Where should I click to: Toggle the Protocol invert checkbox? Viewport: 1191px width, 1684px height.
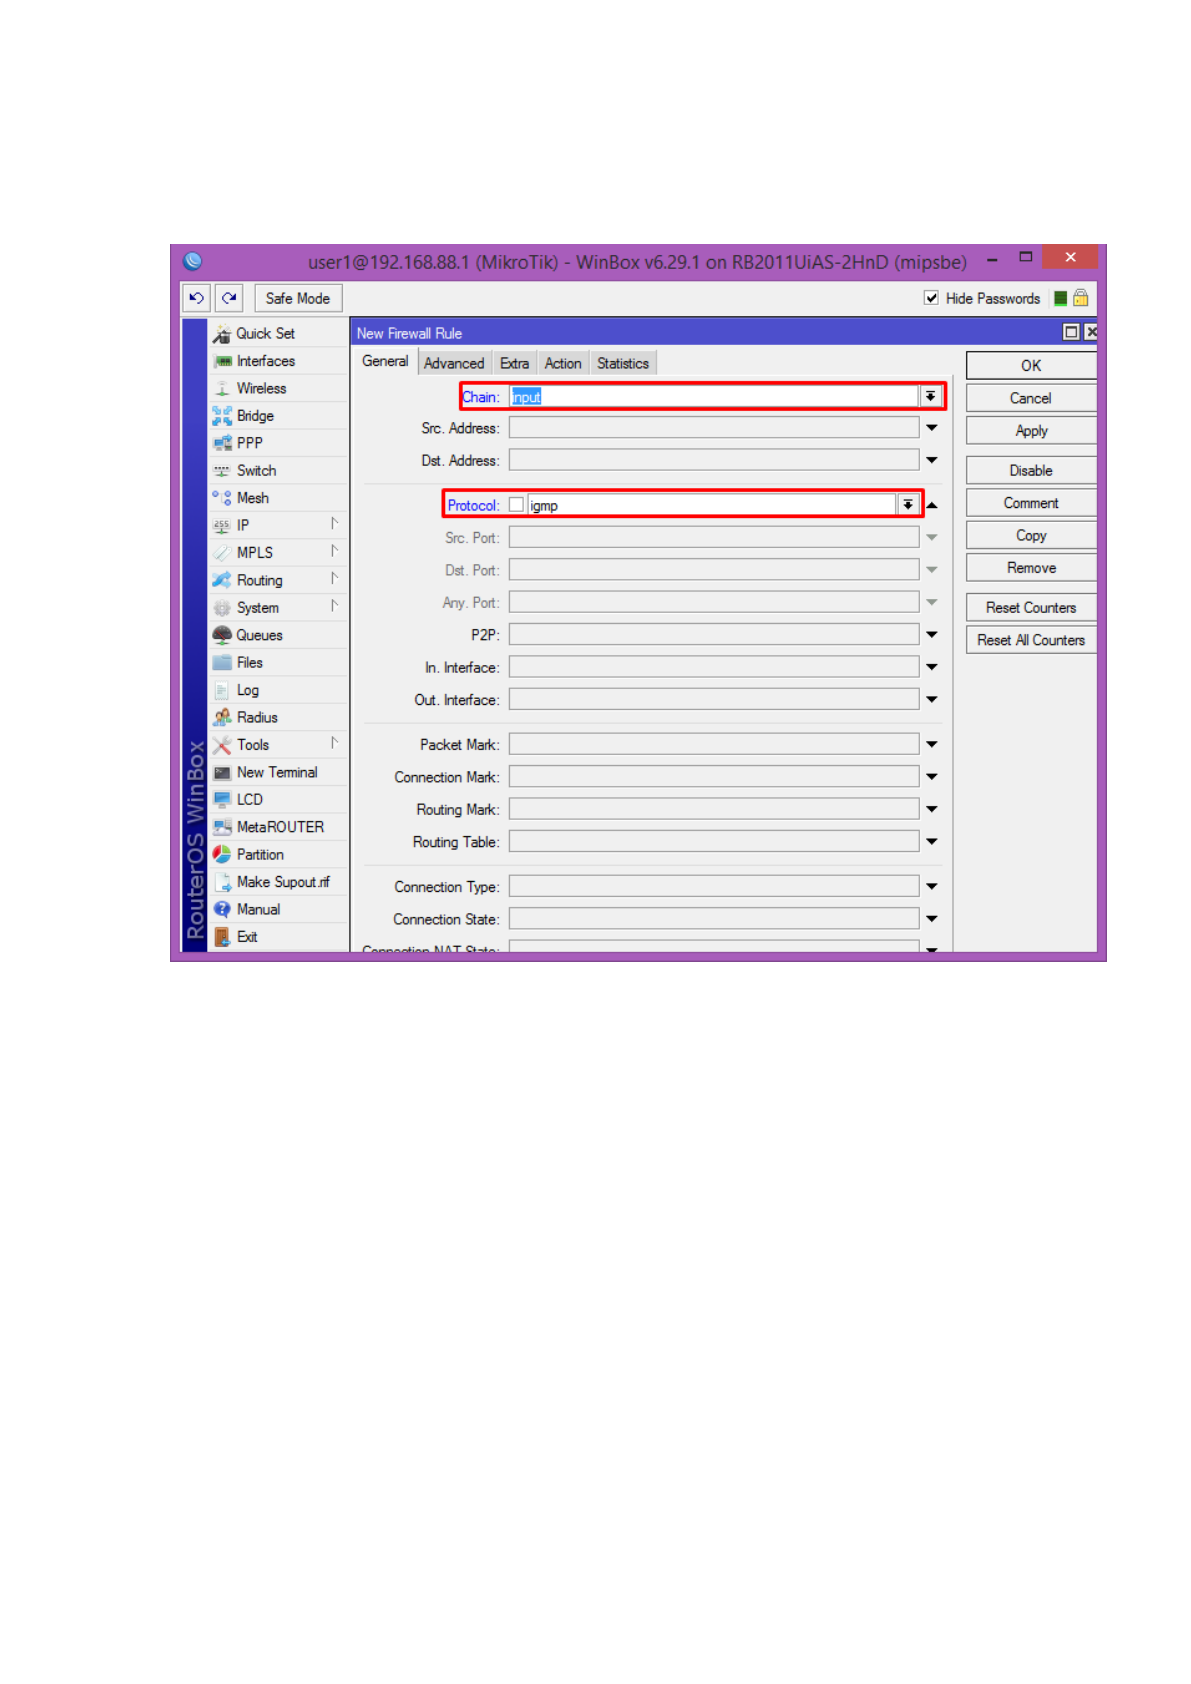click(x=516, y=505)
